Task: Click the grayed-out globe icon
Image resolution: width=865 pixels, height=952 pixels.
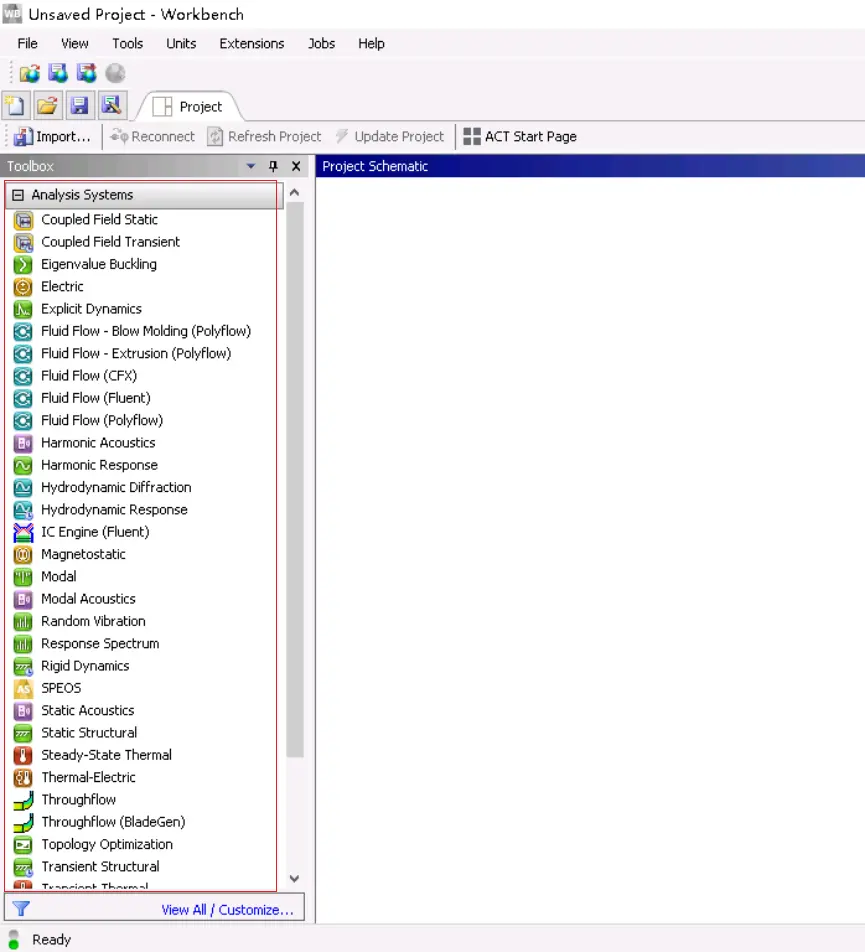Action: (x=115, y=73)
